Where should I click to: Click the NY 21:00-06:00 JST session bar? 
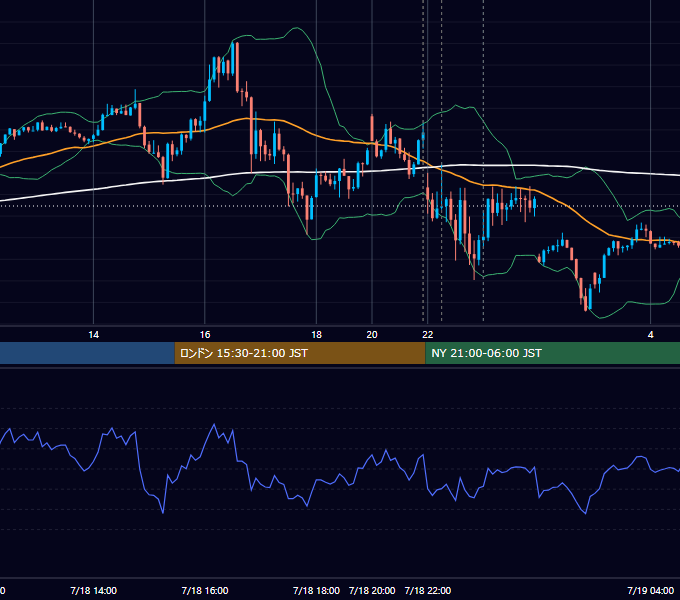click(x=552, y=353)
